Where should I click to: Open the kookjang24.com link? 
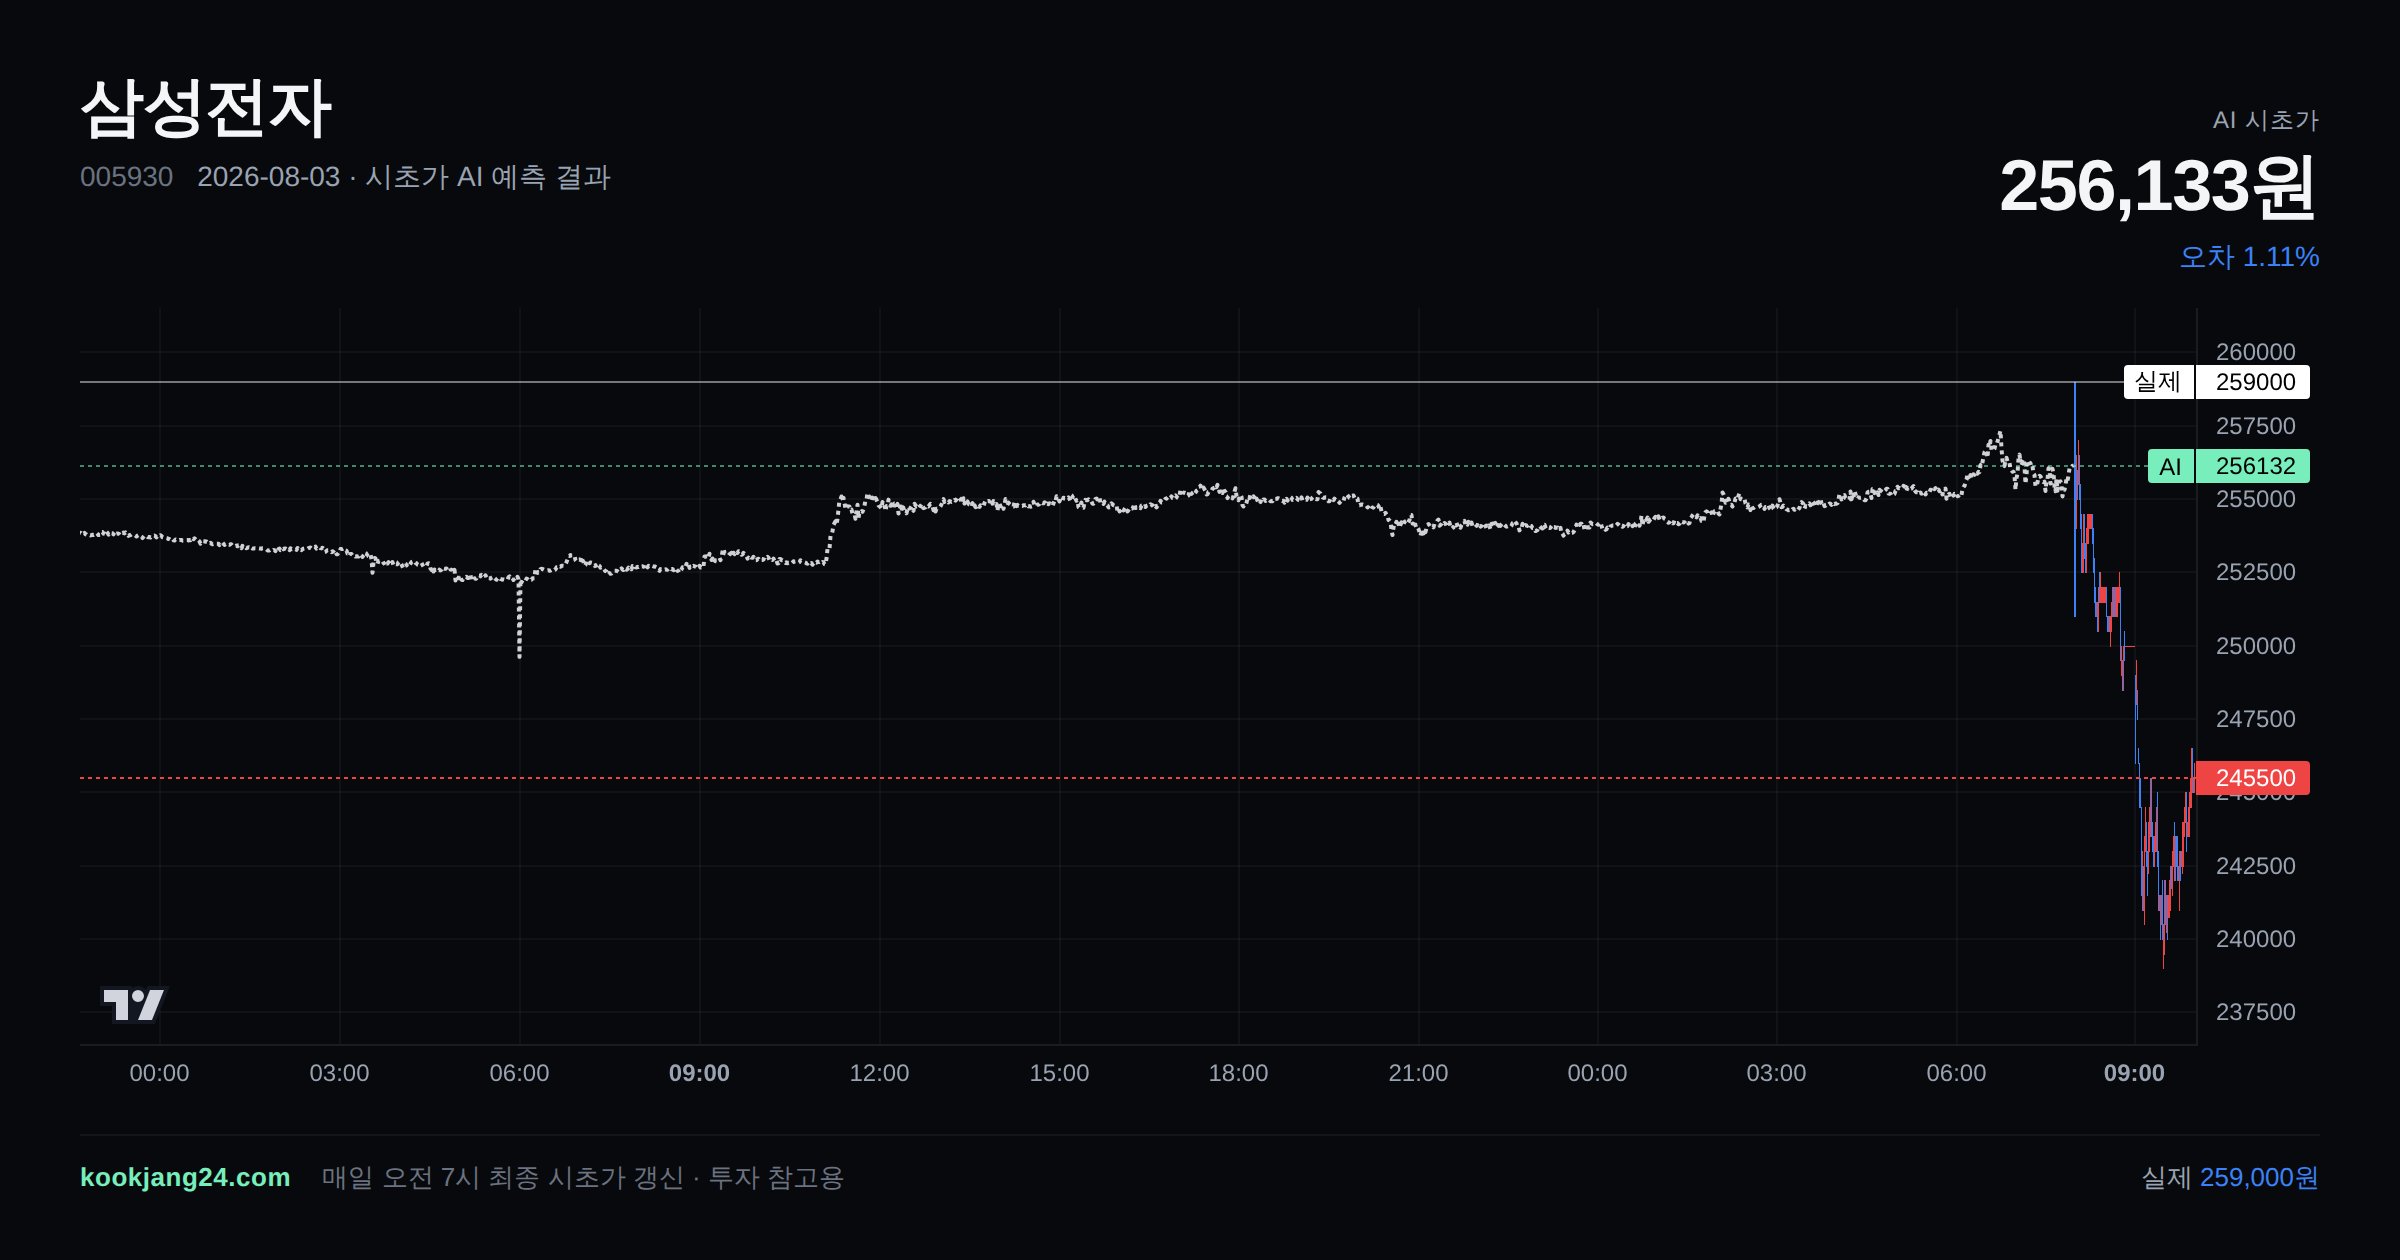point(185,1177)
